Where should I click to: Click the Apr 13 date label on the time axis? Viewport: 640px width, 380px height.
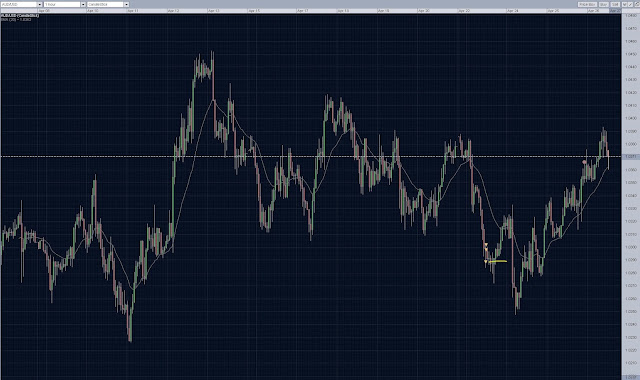point(213,11)
